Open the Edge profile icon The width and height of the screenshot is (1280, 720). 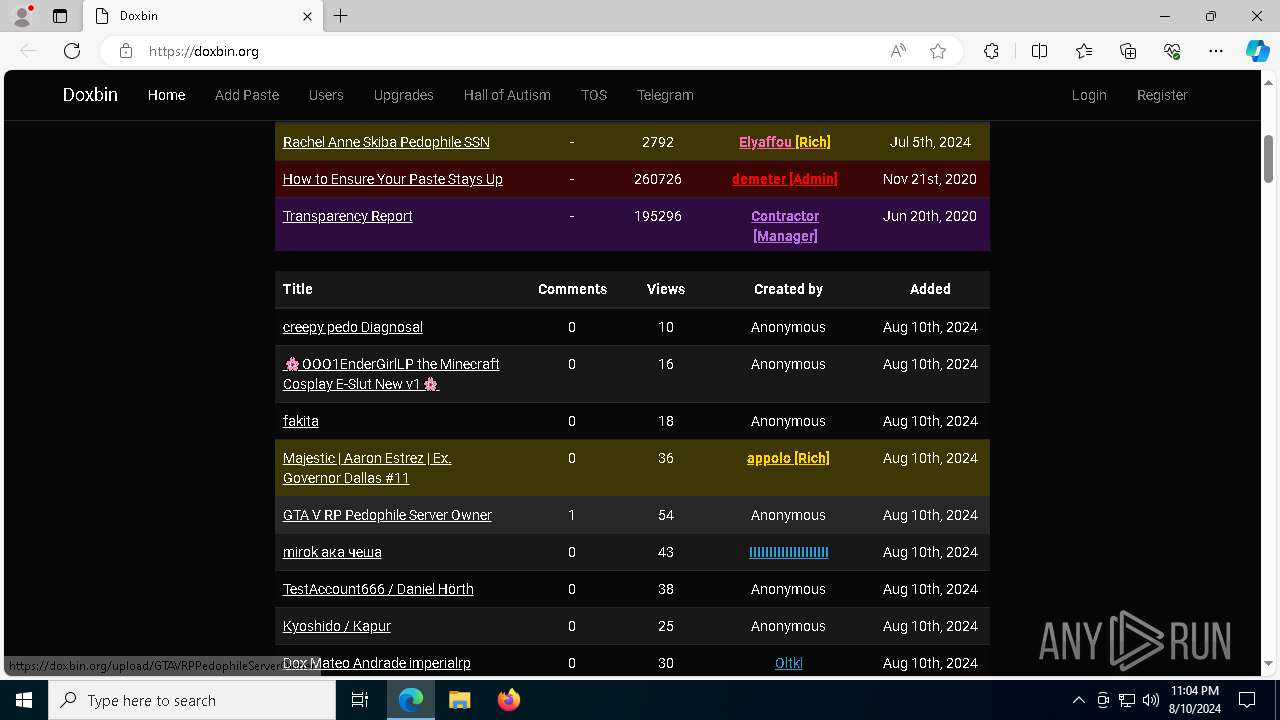(22, 16)
